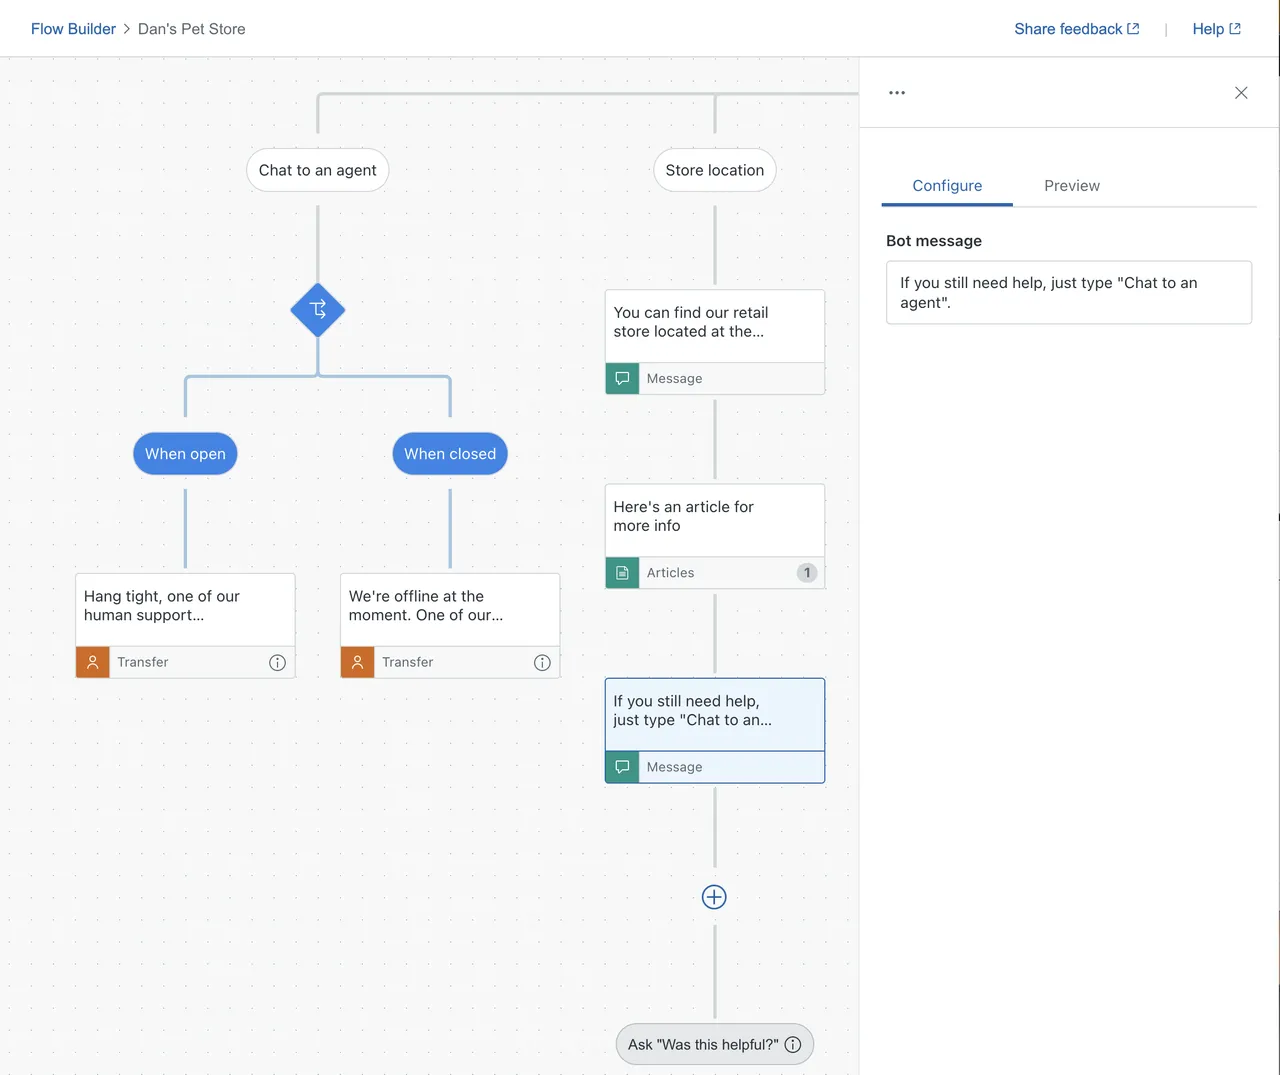Click info icon beside Was this helpful
The width and height of the screenshot is (1280, 1075).
pos(793,1044)
